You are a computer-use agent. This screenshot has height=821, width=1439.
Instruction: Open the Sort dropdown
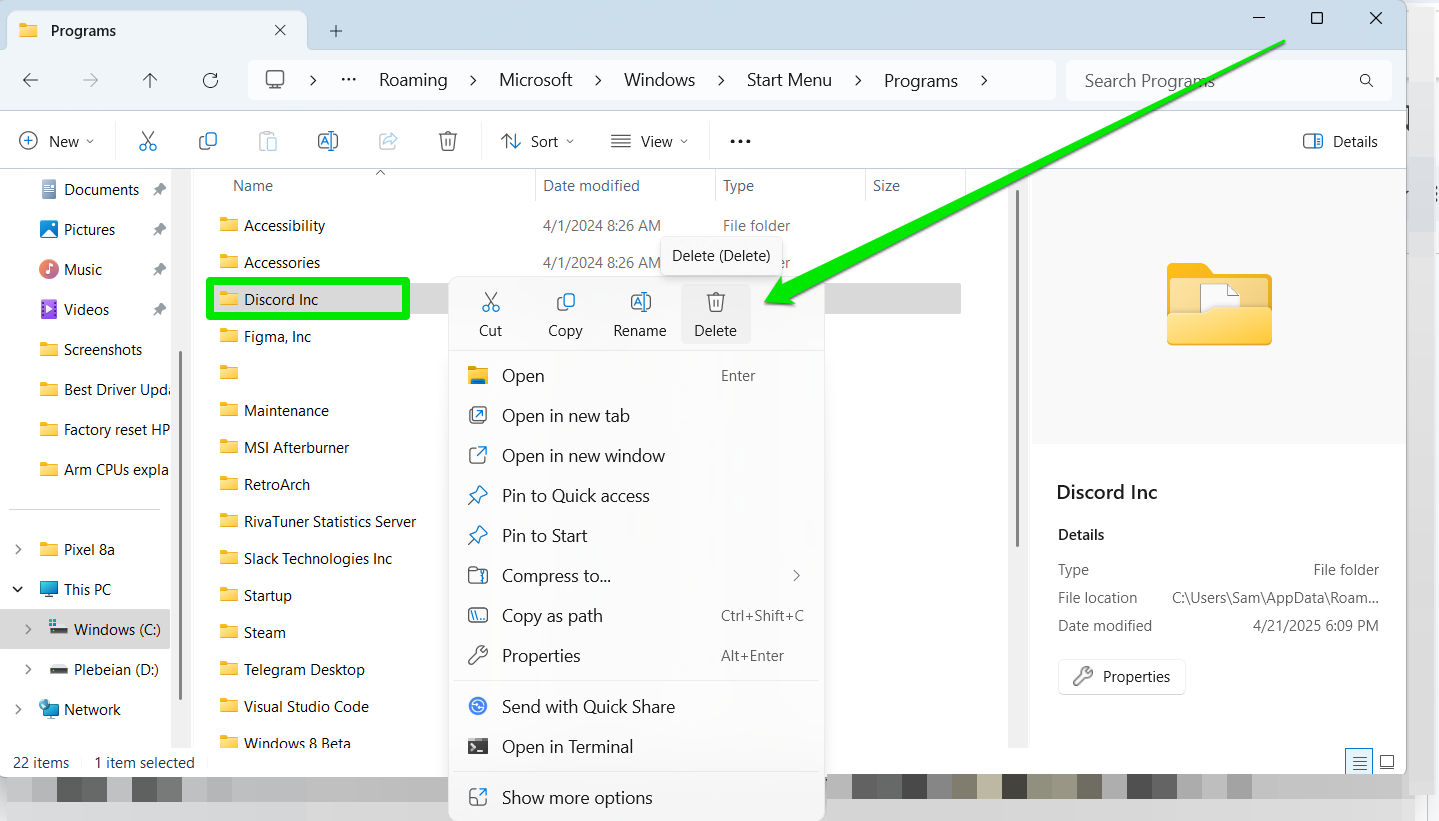coord(538,141)
